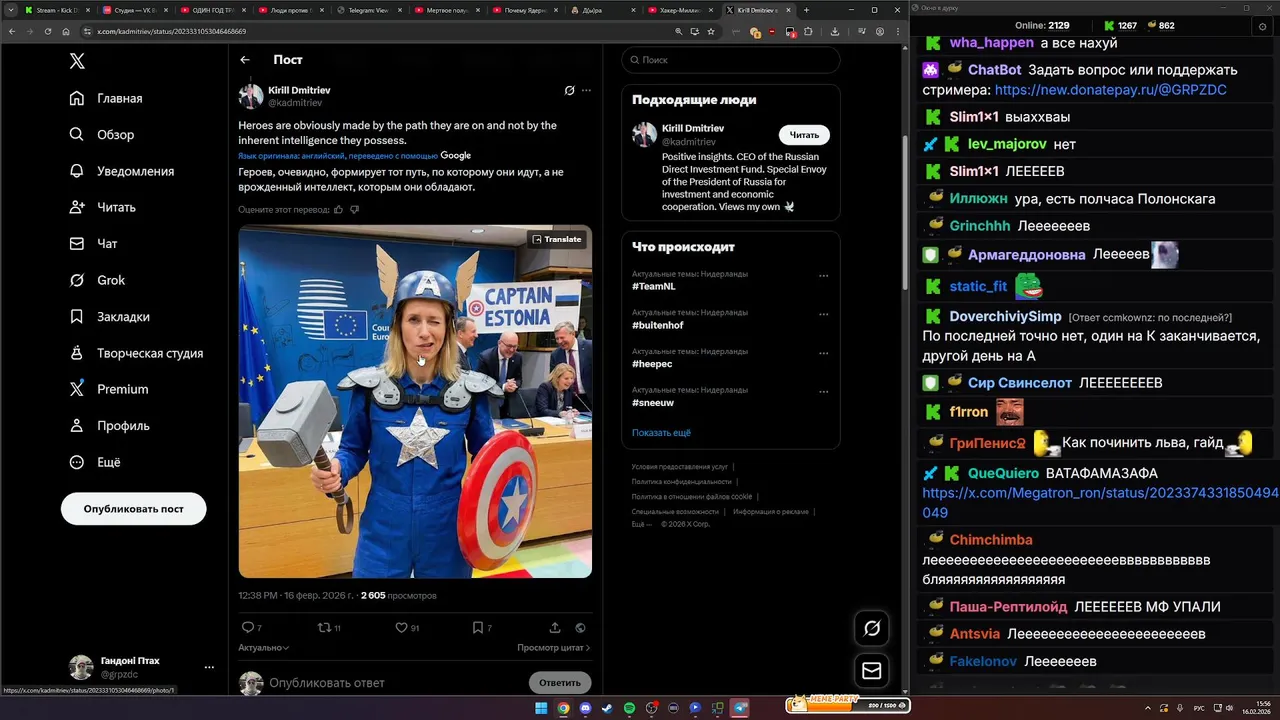1280x720 pixels.
Task: Open Условия предоставления услуг link
Action: 679,467
